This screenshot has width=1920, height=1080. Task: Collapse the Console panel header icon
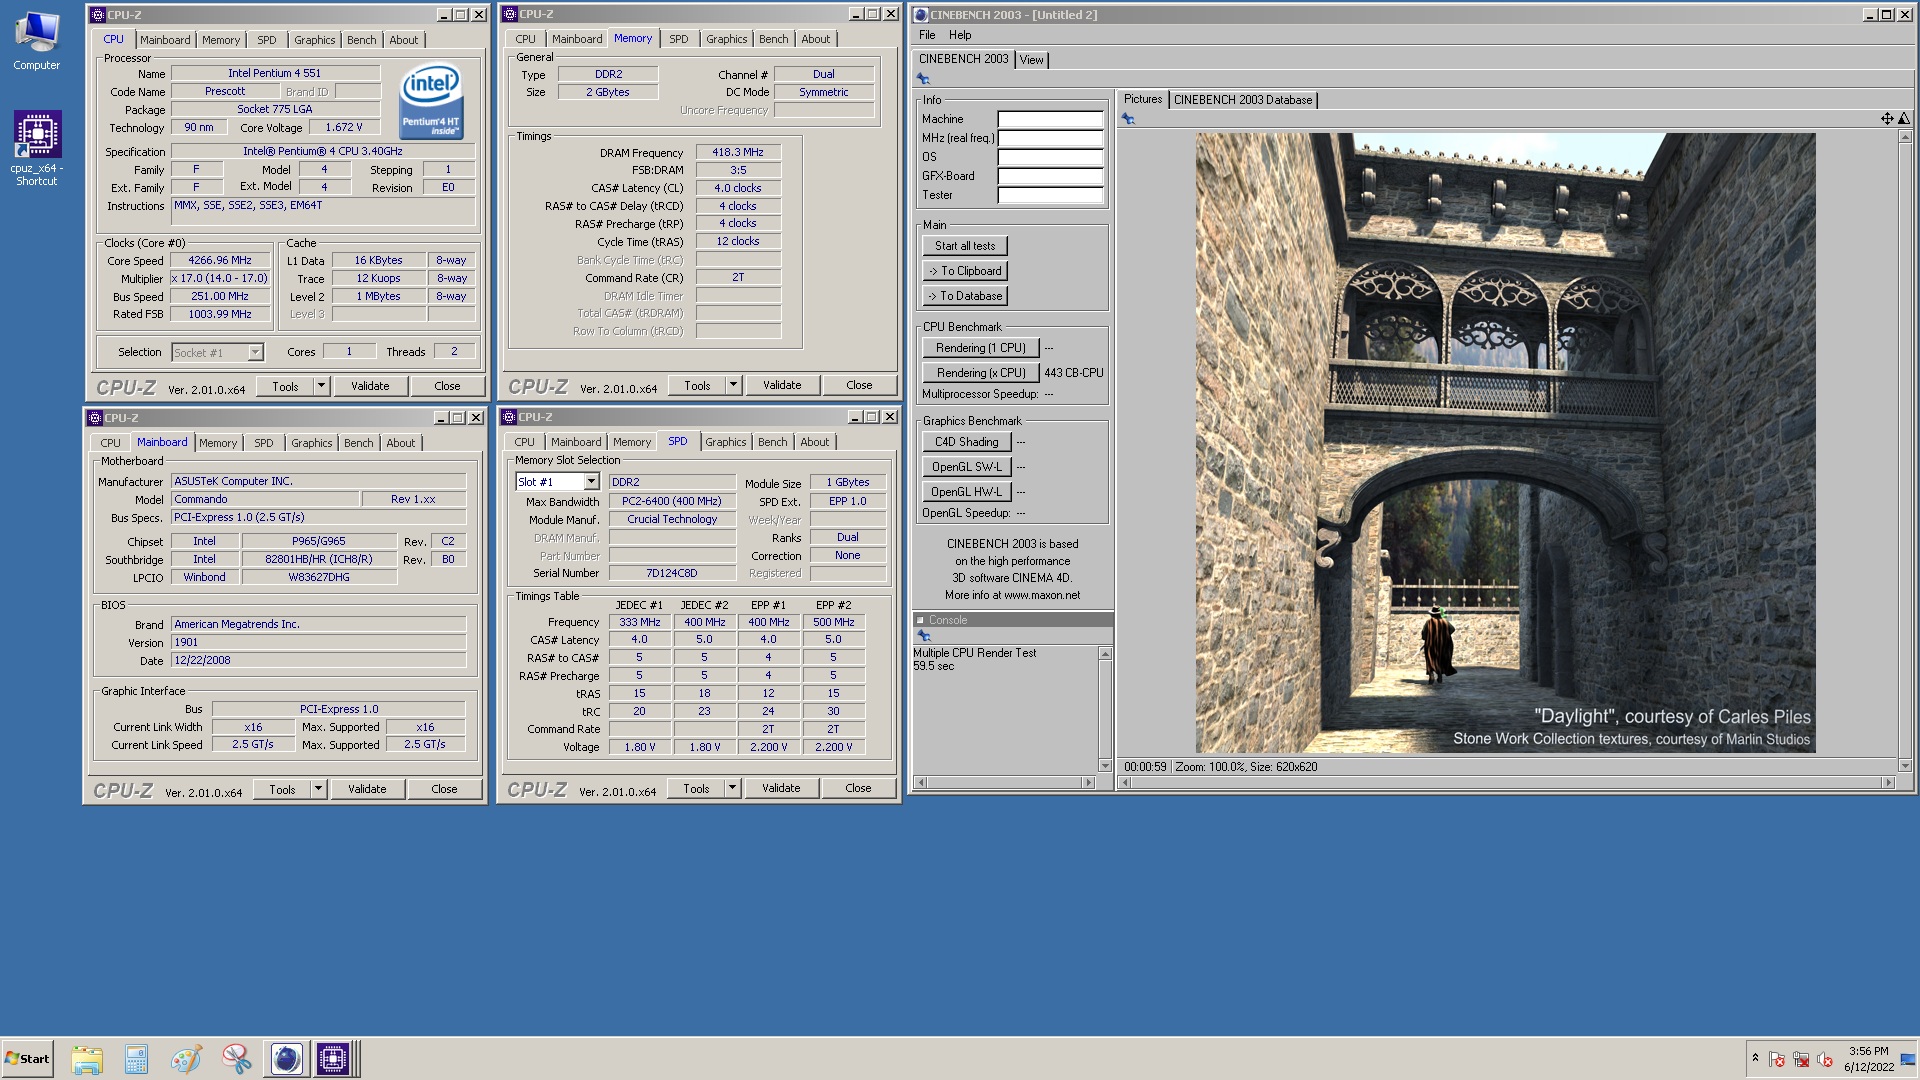click(920, 620)
